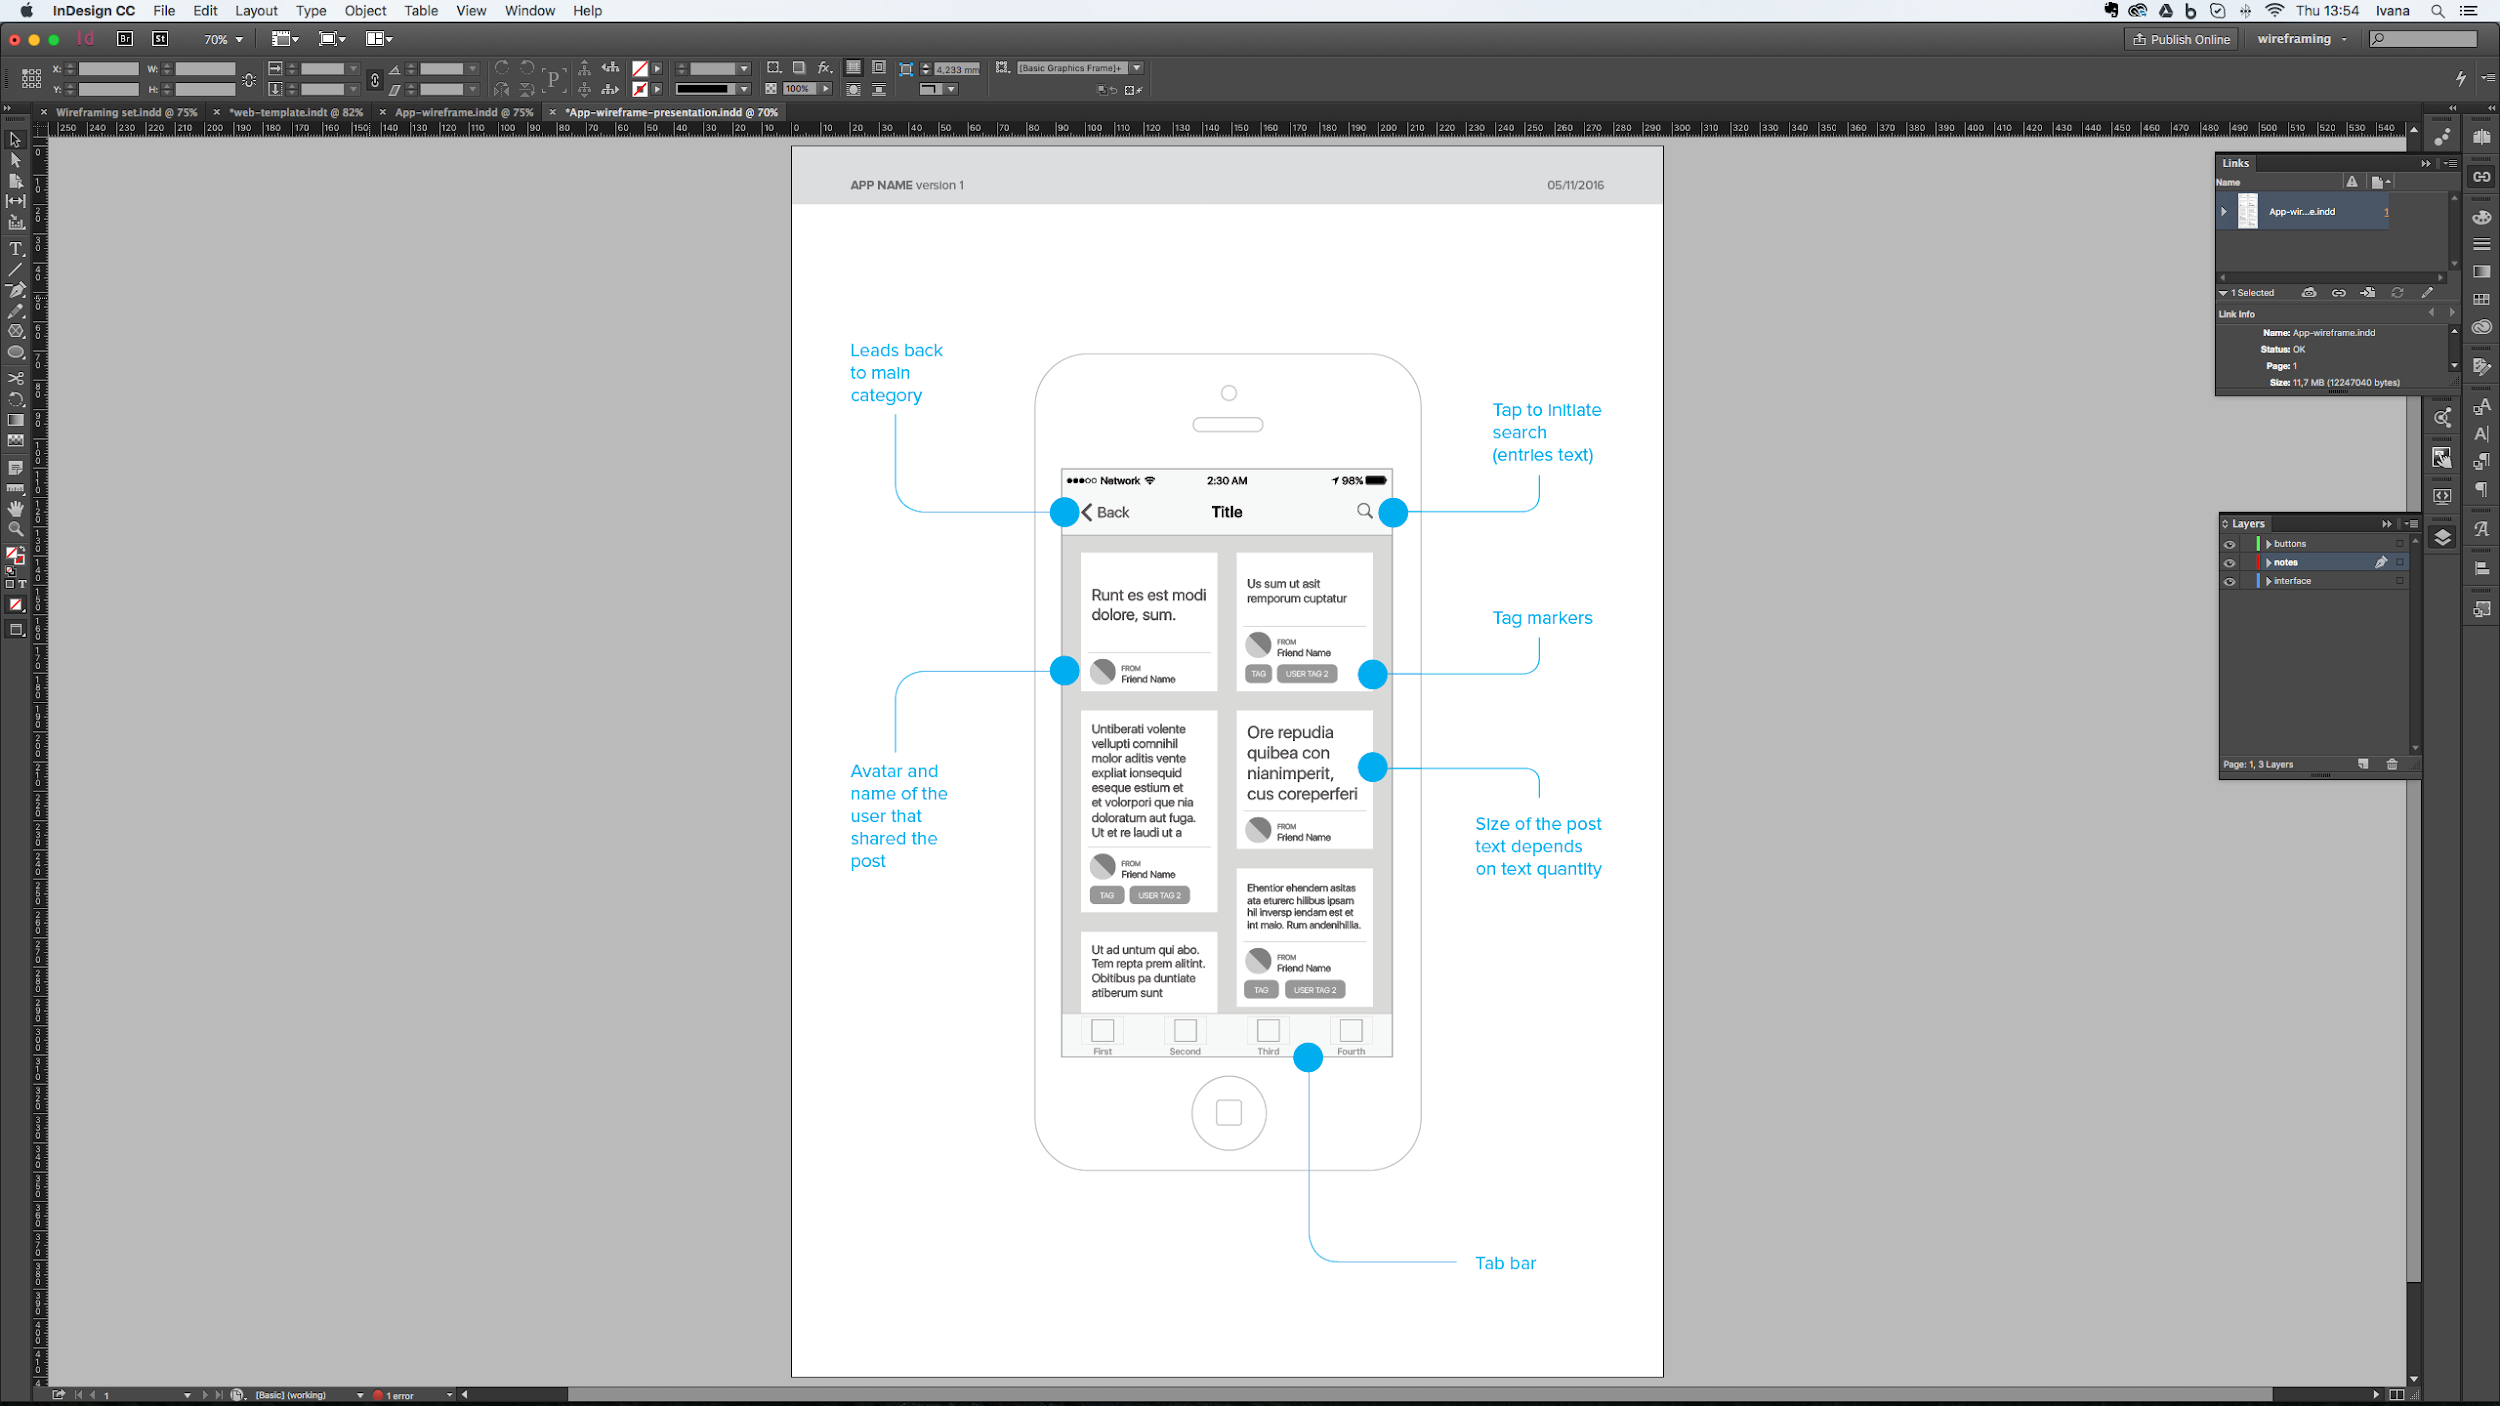Click the Publish Online button
2500x1406 pixels.
(2180, 39)
